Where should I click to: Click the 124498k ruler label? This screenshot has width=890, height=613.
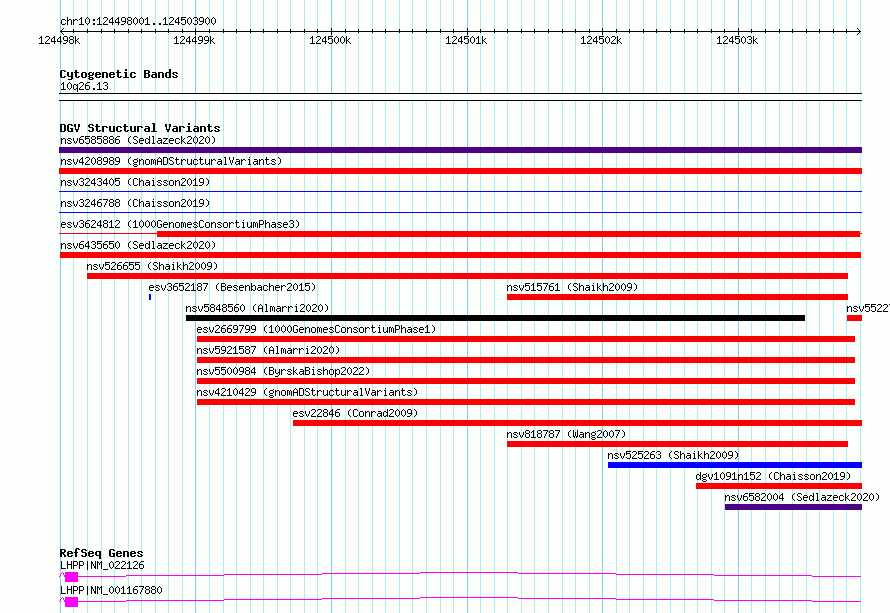pyautogui.click(x=59, y=40)
